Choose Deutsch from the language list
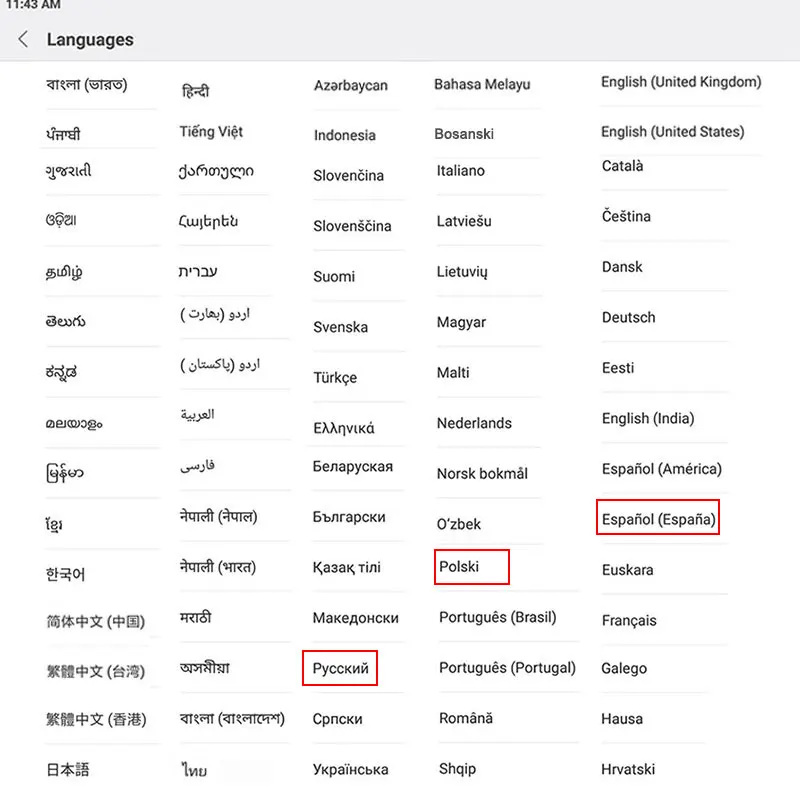Screen dimensions: 800x800 628,317
